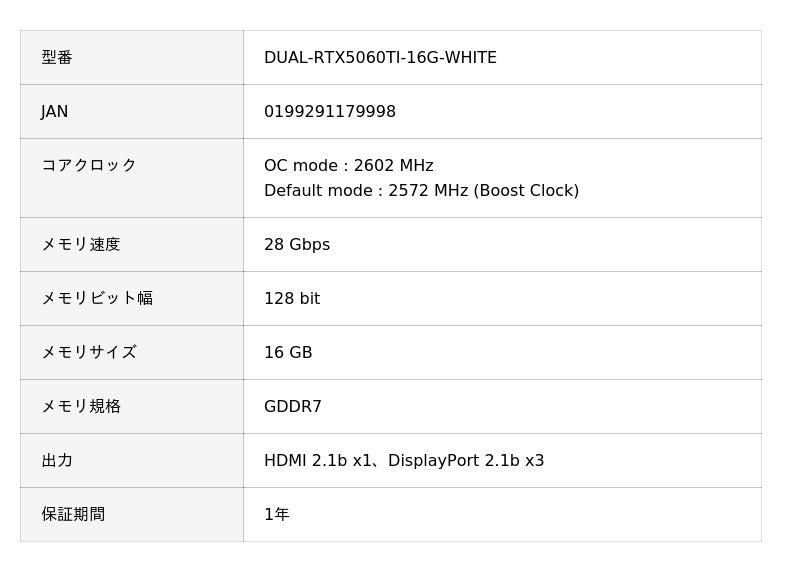Image resolution: width=800 pixels, height=572 pixels.
Task: Click the メモリ規格 row label
Action: click(81, 407)
